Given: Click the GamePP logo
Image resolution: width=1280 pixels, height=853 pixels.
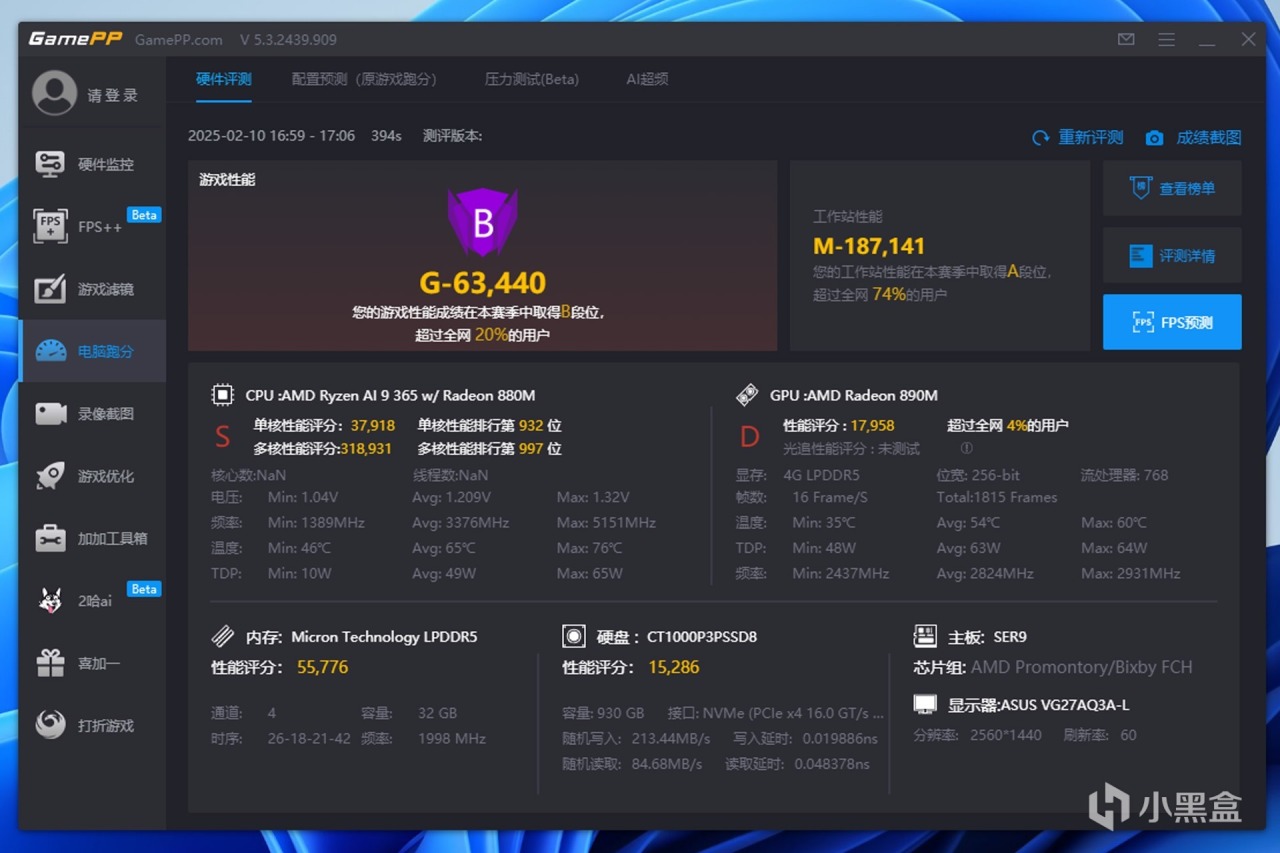Looking at the screenshot, I should (x=73, y=40).
